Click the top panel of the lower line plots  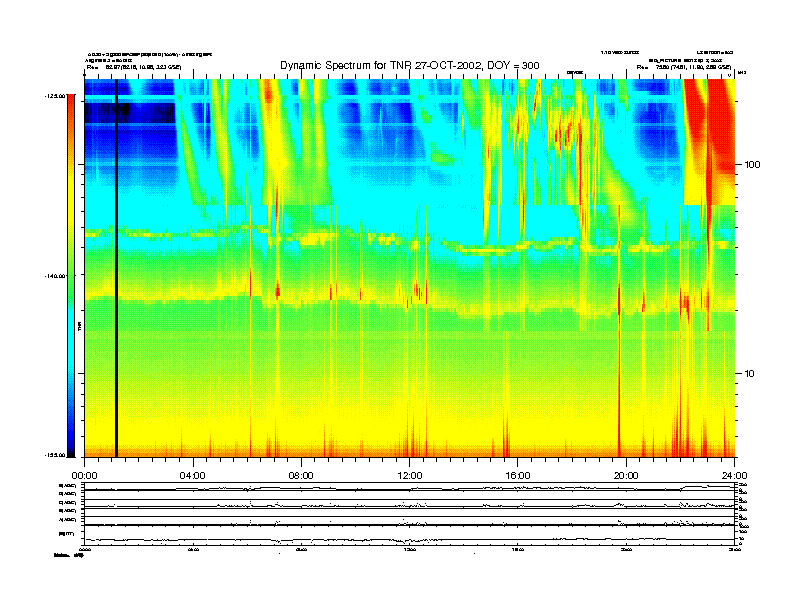tap(410, 487)
